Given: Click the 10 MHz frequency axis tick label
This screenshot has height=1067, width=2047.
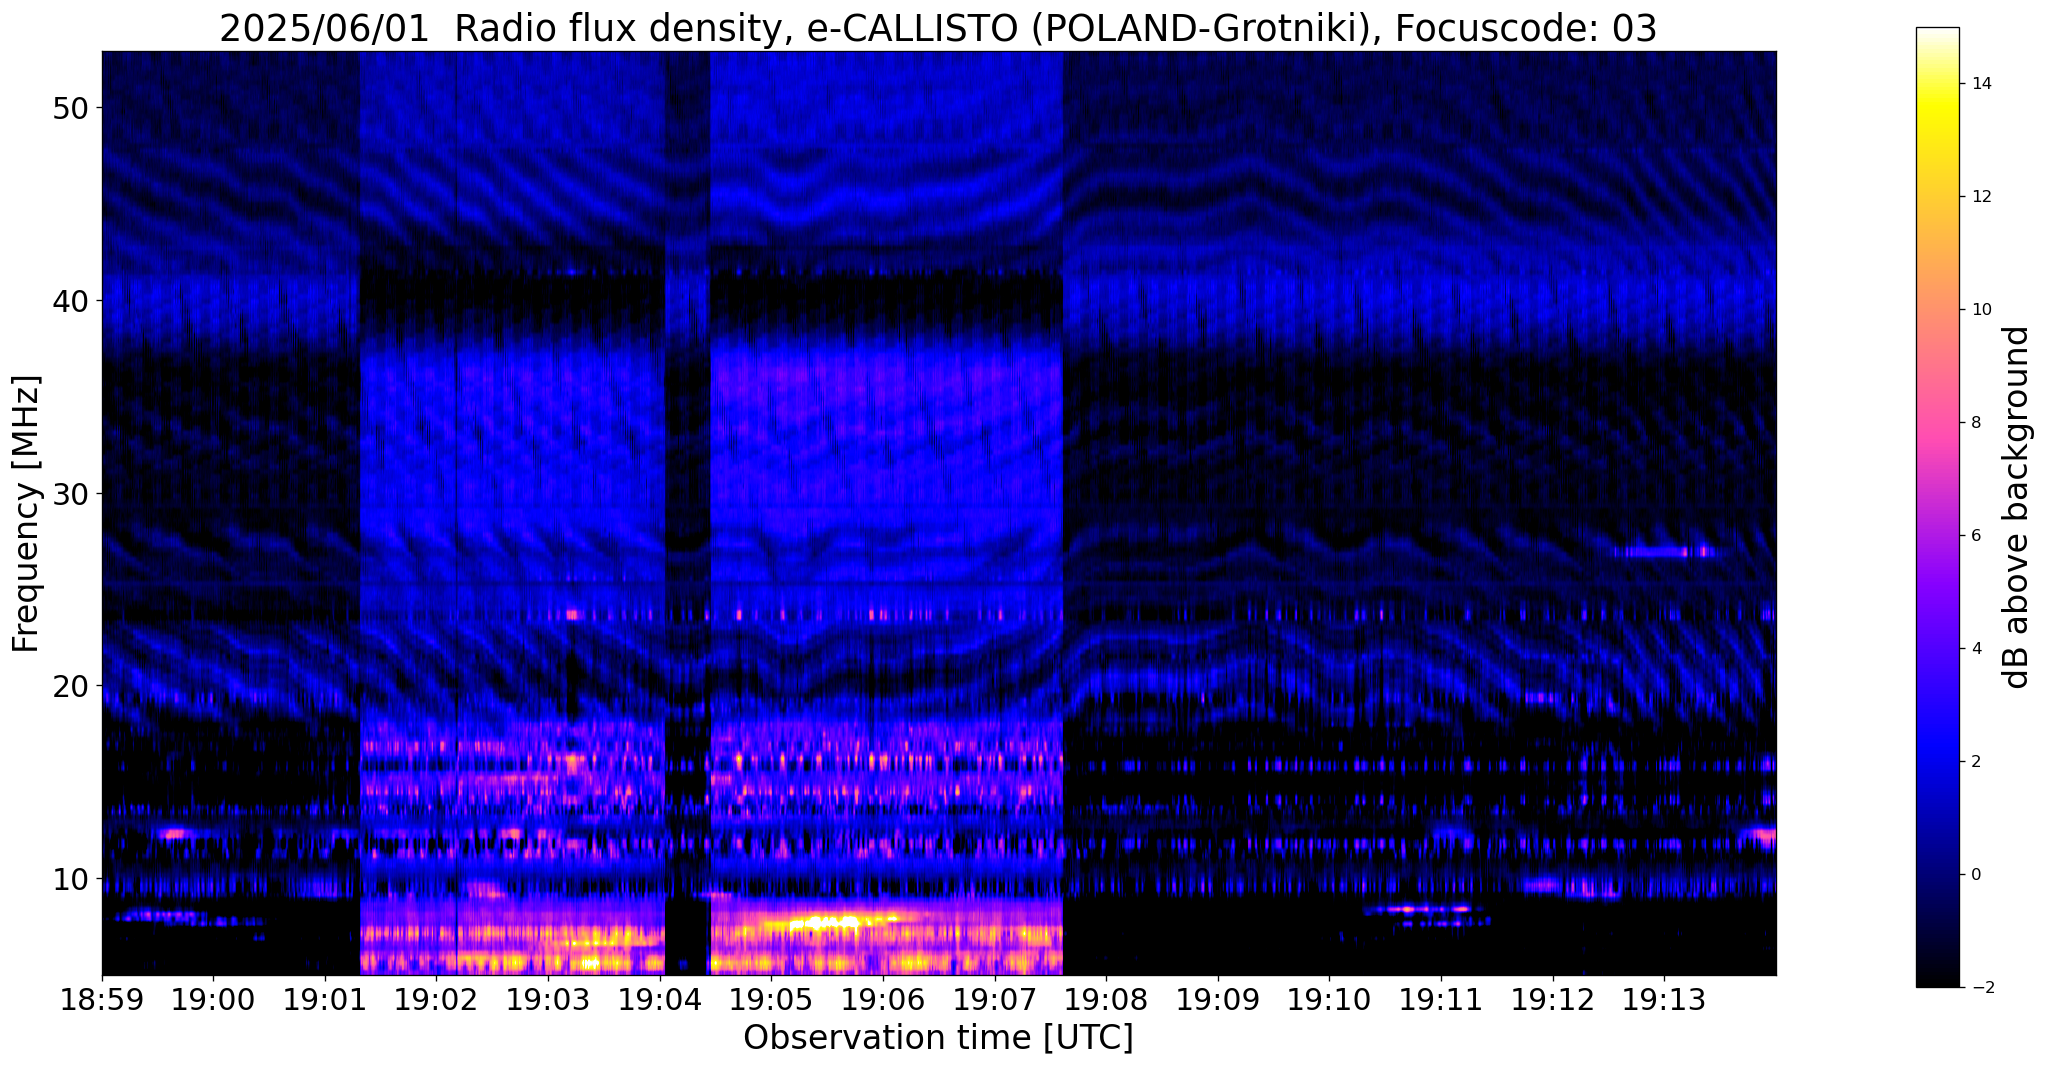Looking at the screenshot, I should (70, 879).
